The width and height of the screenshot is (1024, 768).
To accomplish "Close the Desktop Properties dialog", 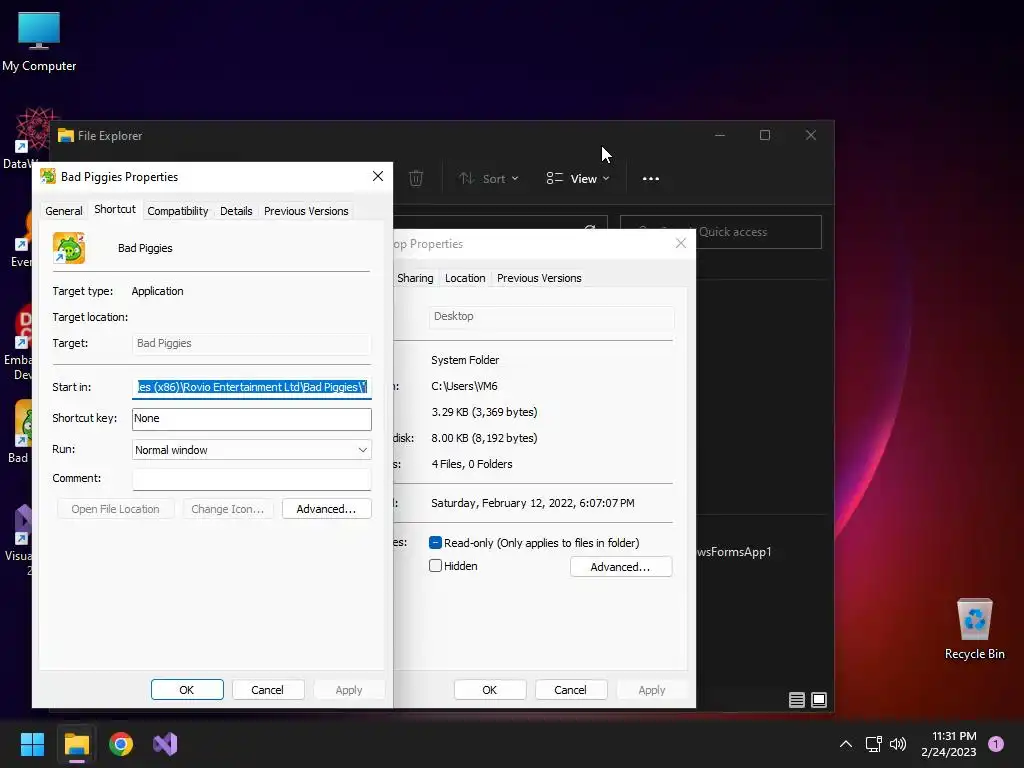I will coord(680,244).
